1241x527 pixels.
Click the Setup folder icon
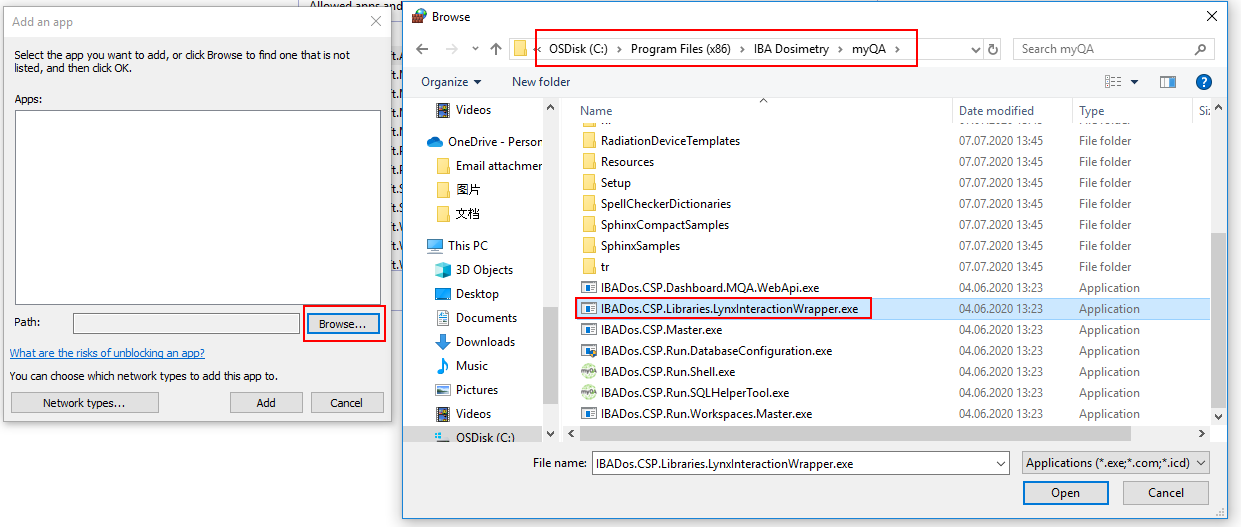pyautogui.click(x=589, y=183)
